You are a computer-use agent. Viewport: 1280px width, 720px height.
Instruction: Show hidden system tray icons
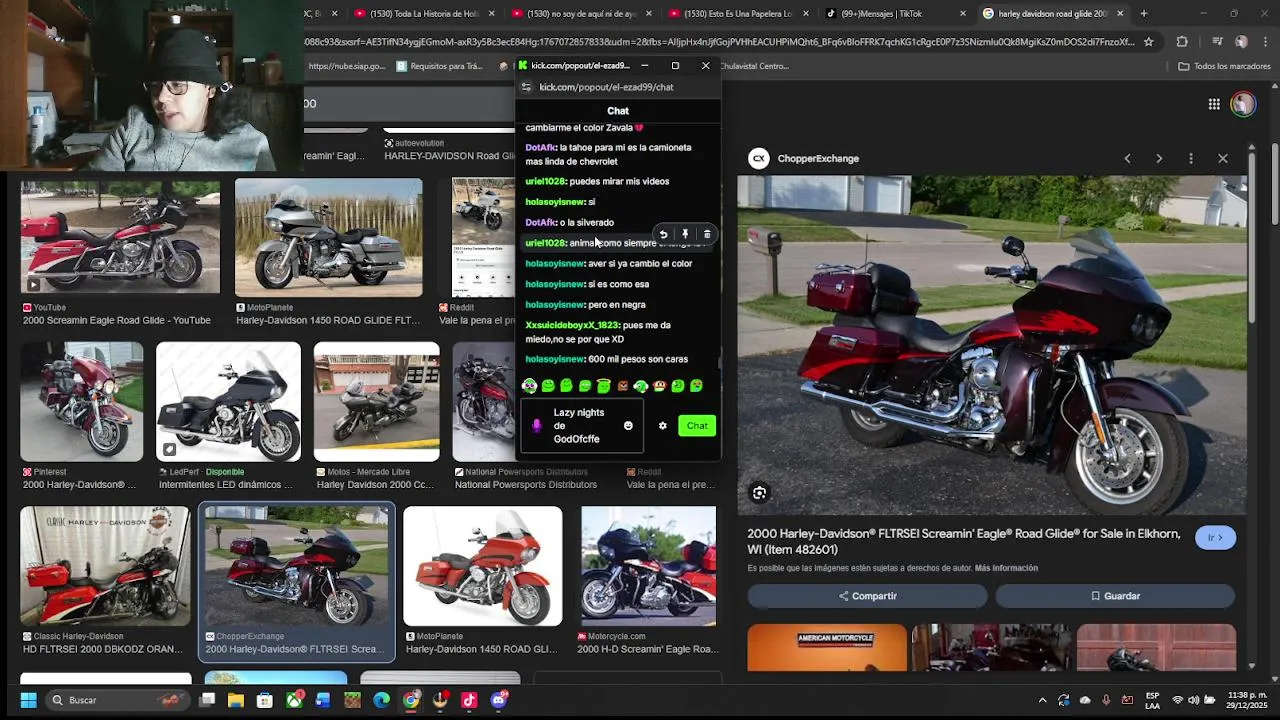tap(1042, 700)
